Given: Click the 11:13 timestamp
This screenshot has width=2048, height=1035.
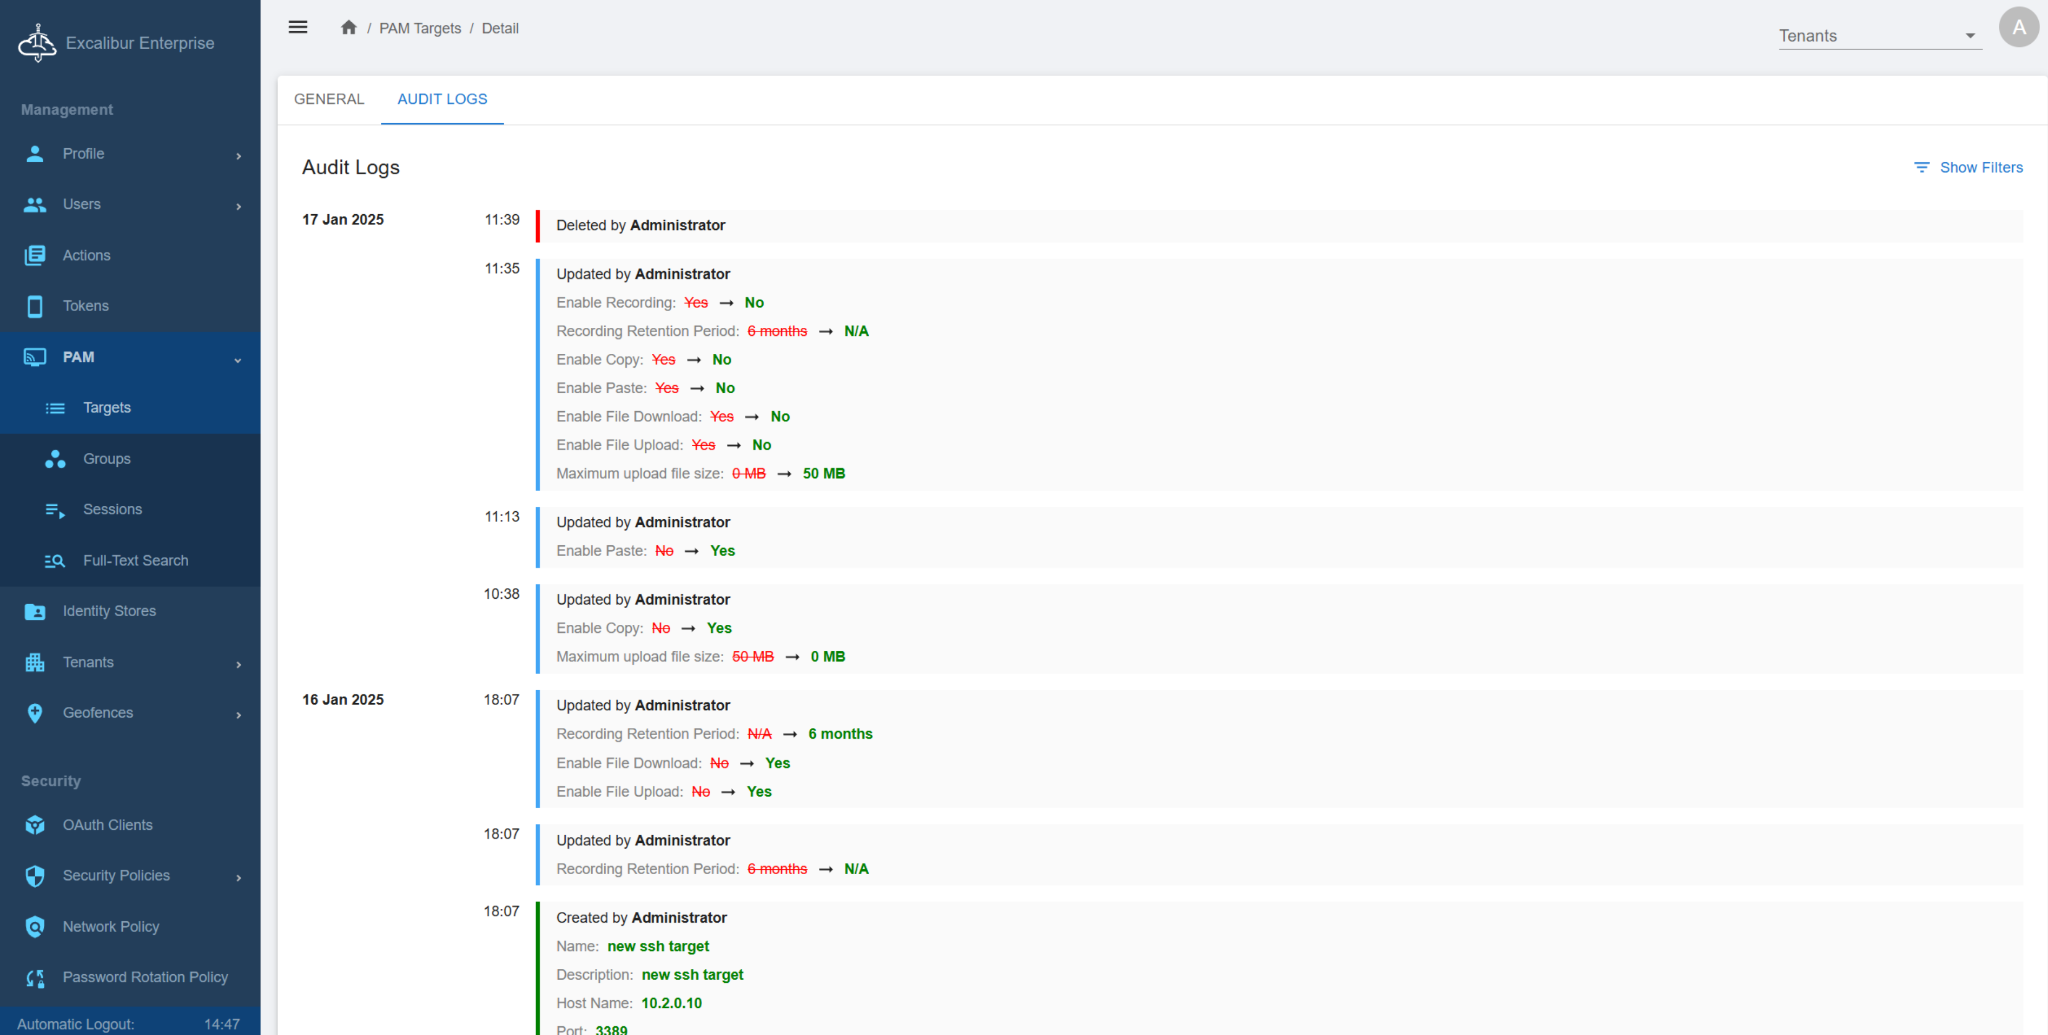Looking at the screenshot, I should click(x=502, y=517).
